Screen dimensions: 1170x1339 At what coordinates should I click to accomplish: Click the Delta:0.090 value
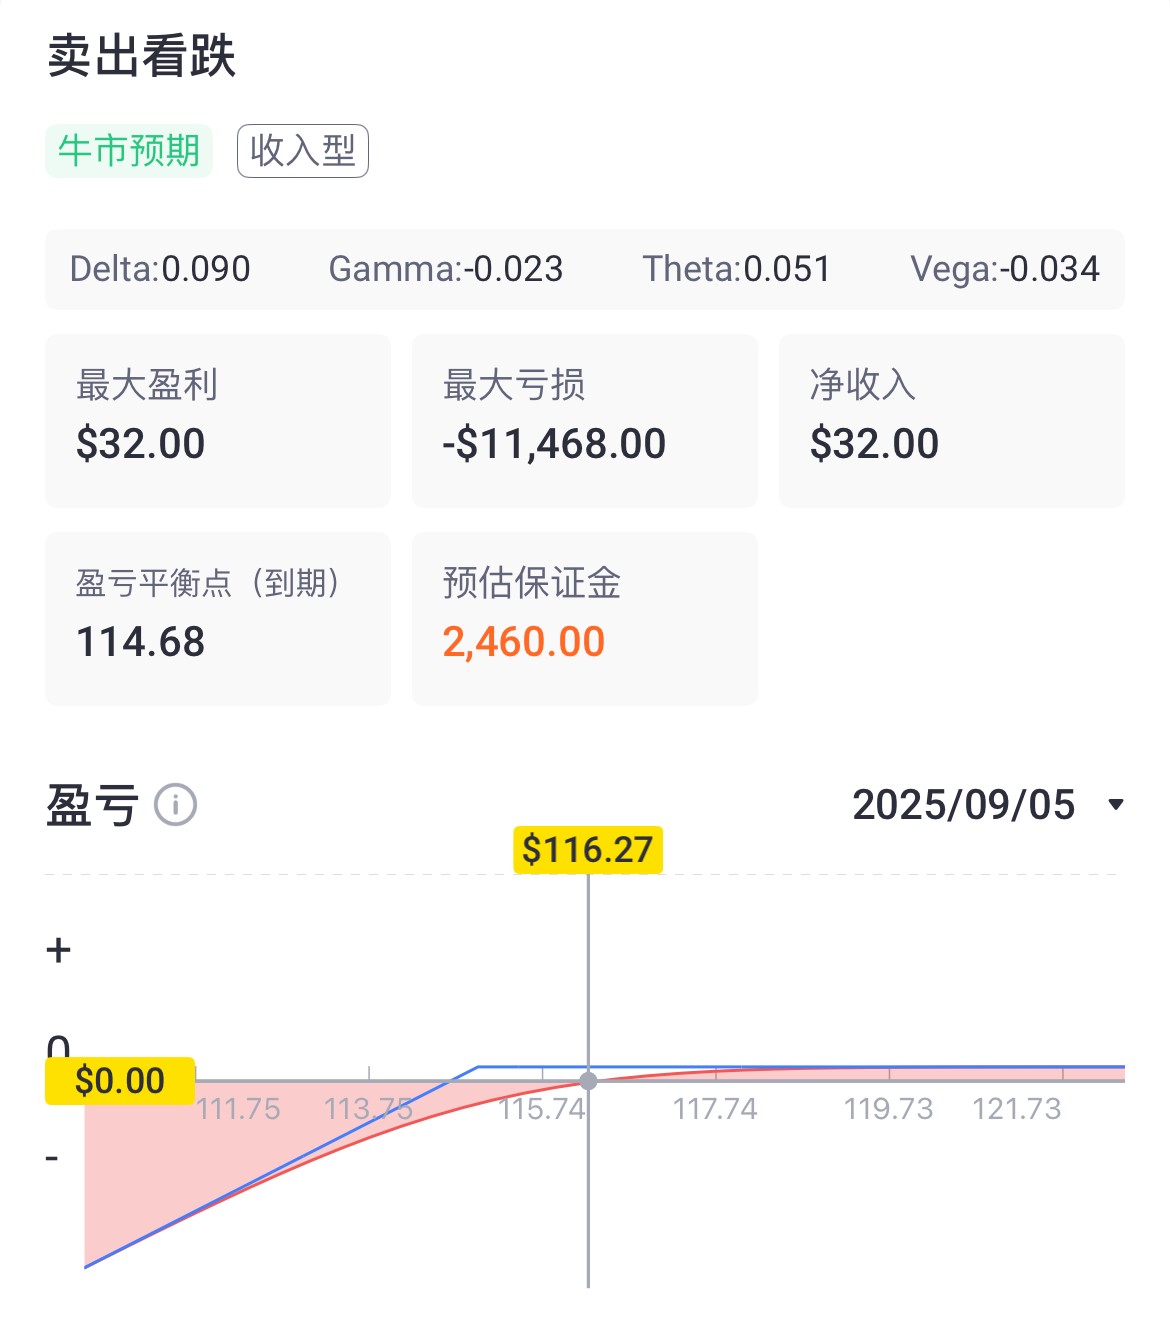click(160, 269)
